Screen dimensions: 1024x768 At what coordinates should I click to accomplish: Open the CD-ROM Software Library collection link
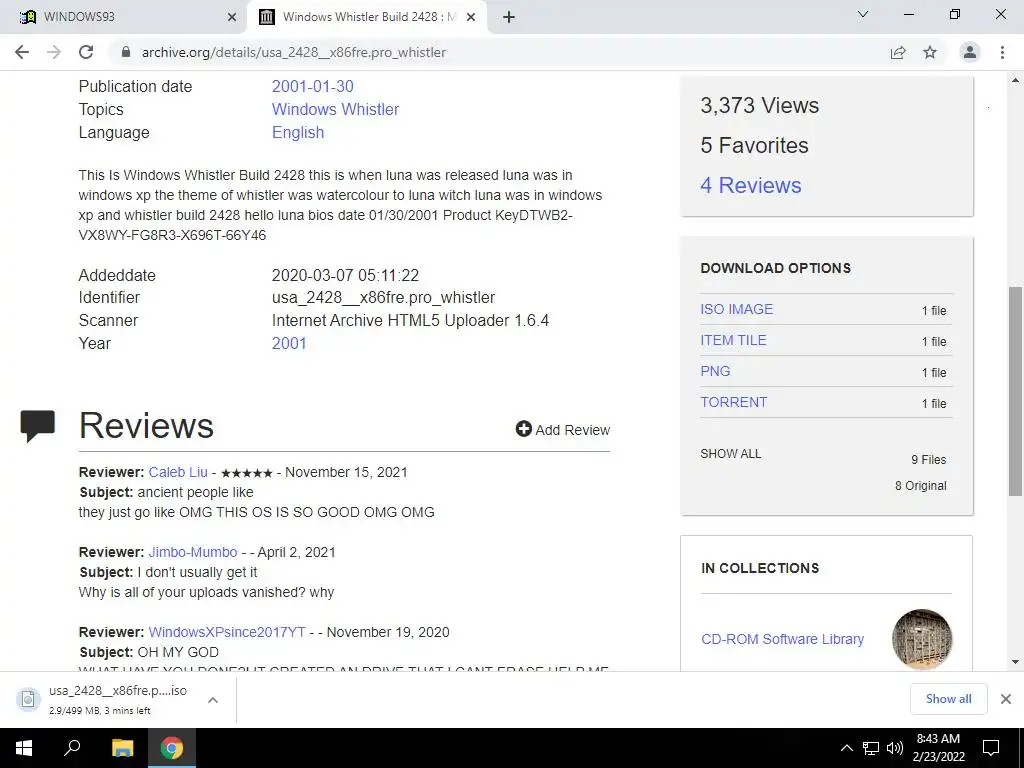(782, 639)
